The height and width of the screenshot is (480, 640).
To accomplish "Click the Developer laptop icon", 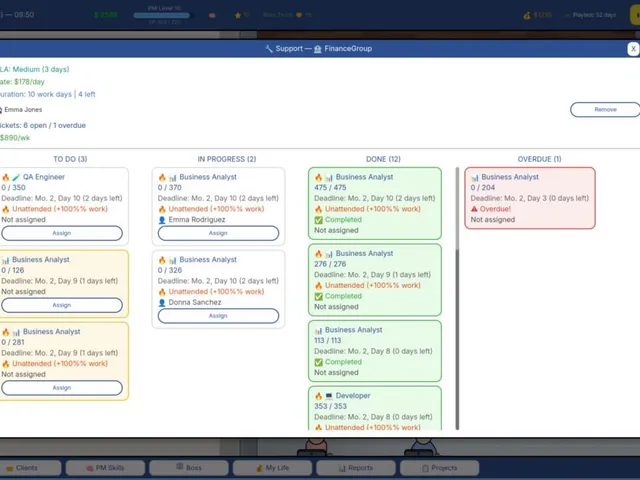I will pos(329,396).
